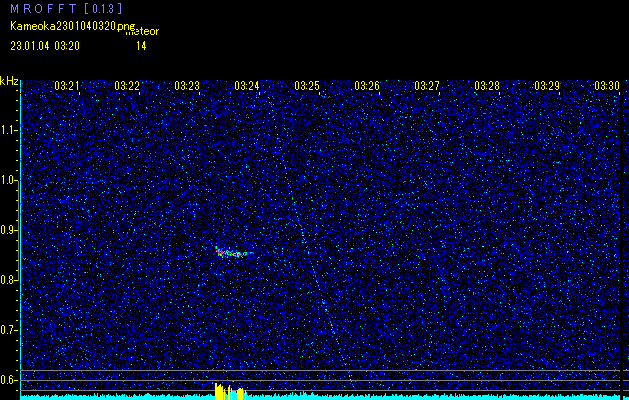The width and height of the screenshot is (629, 400).
Task: Select the Kameoka2301040320.png filename text
Action: coord(73,26)
